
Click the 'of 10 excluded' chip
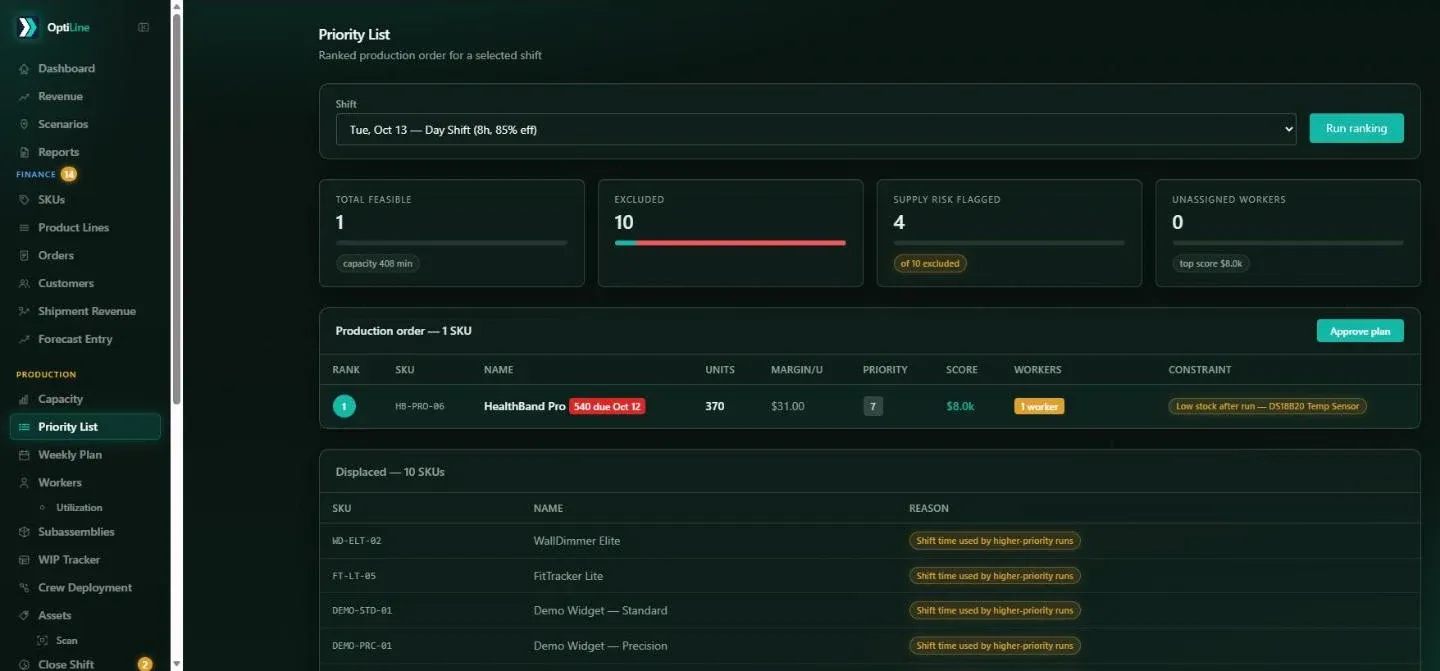click(x=930, y=264)
